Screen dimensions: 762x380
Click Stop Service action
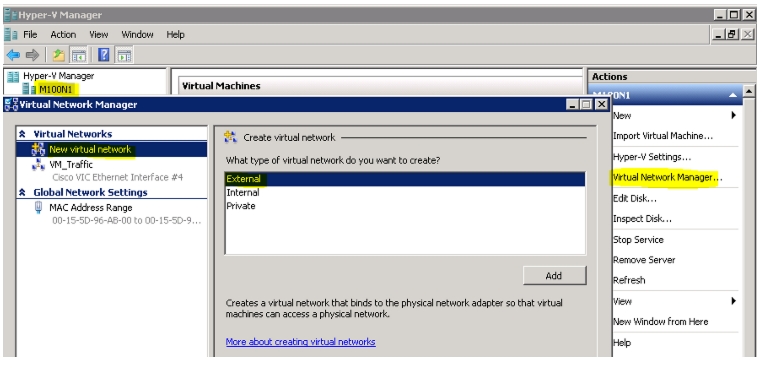[x=638, y=240]
